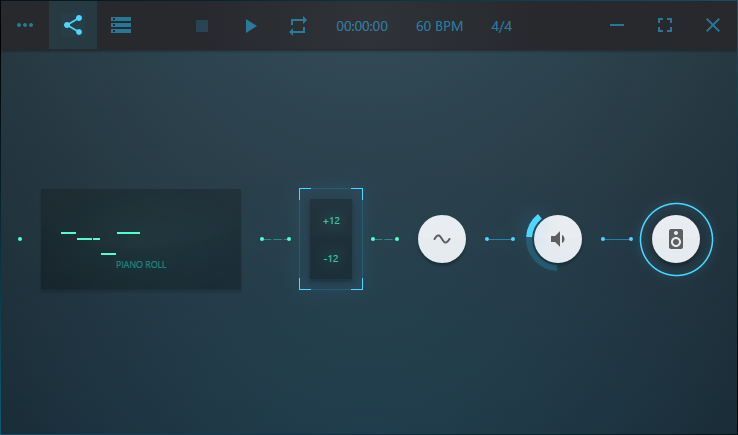Open the Piano Roll node
Screen dimensions: 738x435
click(x=141, y=239)
